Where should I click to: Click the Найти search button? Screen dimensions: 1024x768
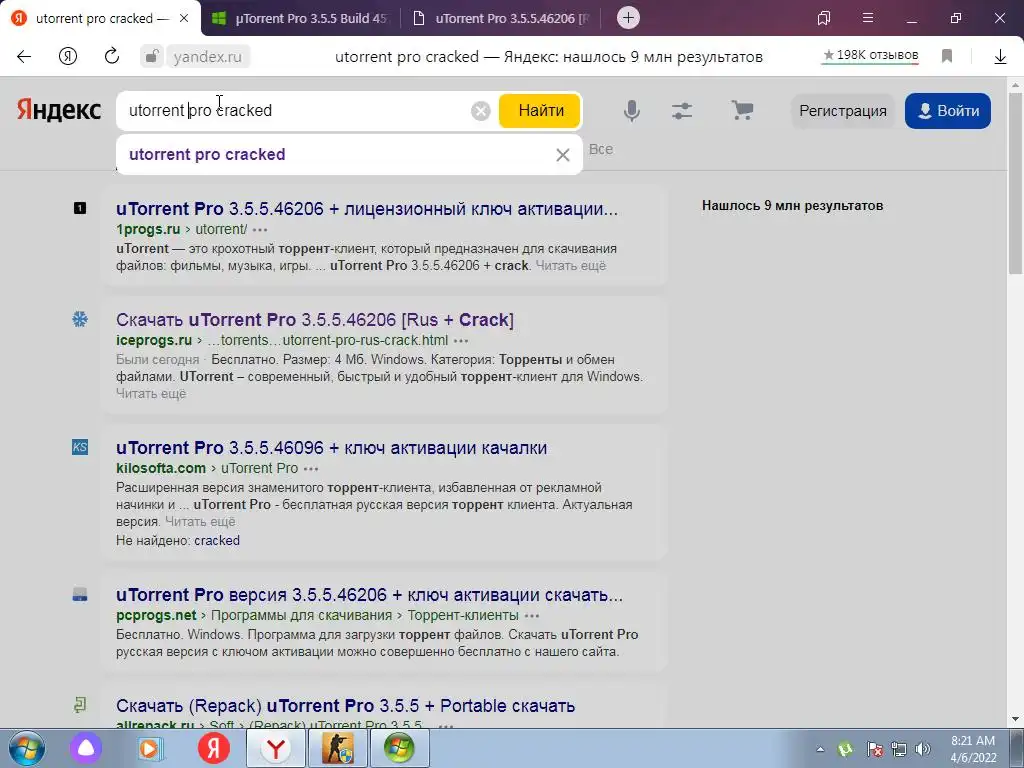[540, 111]
